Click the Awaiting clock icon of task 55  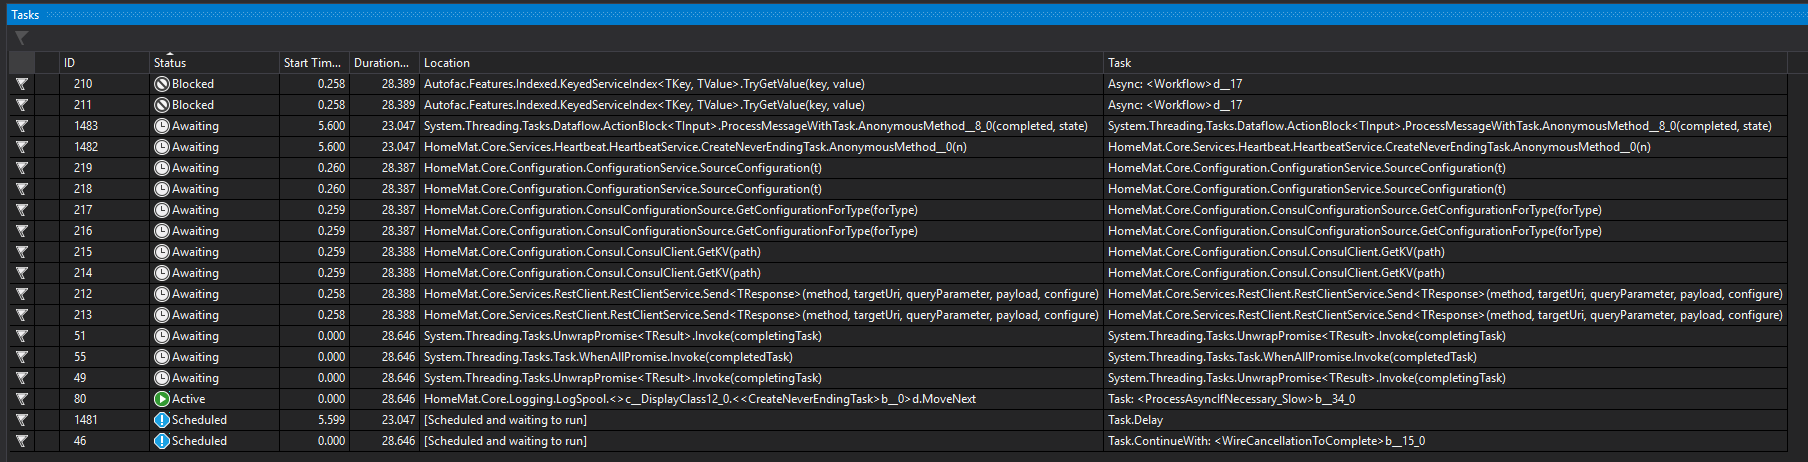click(x=161, y=357)
